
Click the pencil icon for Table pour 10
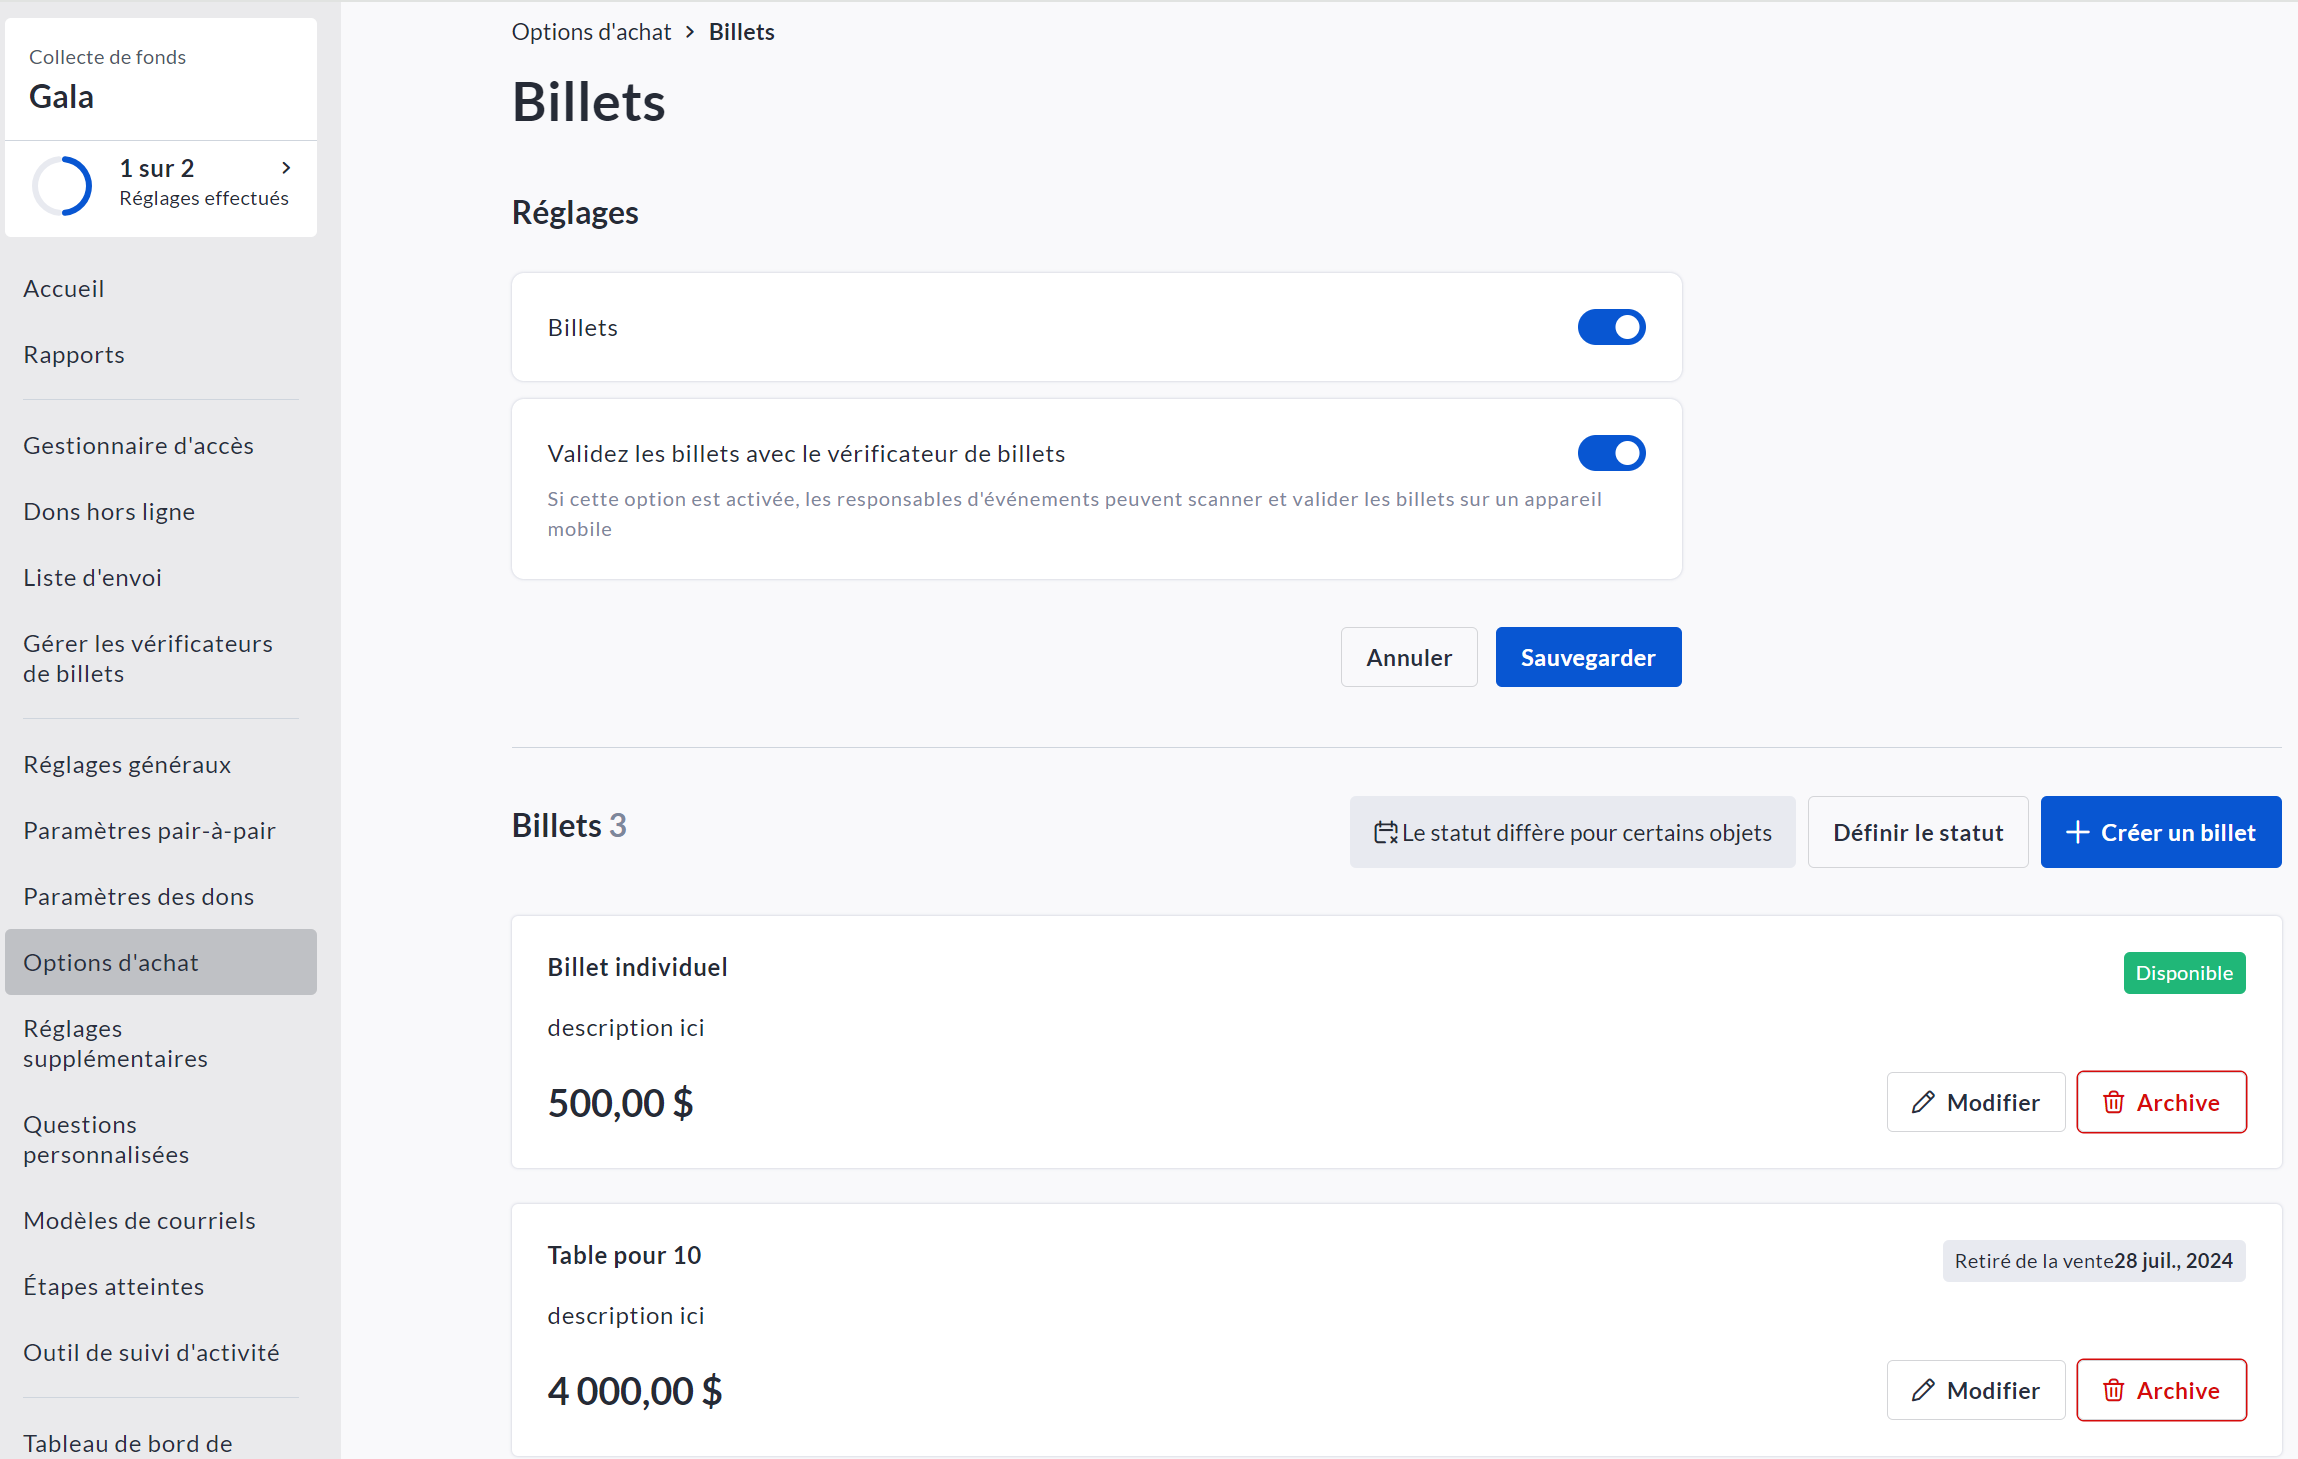coord(1922,1390)
